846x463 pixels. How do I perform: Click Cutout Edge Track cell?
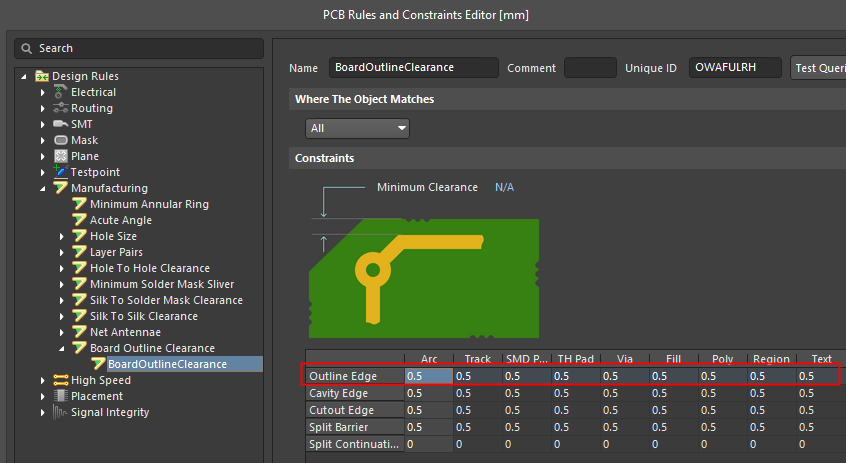pos(478,410)
